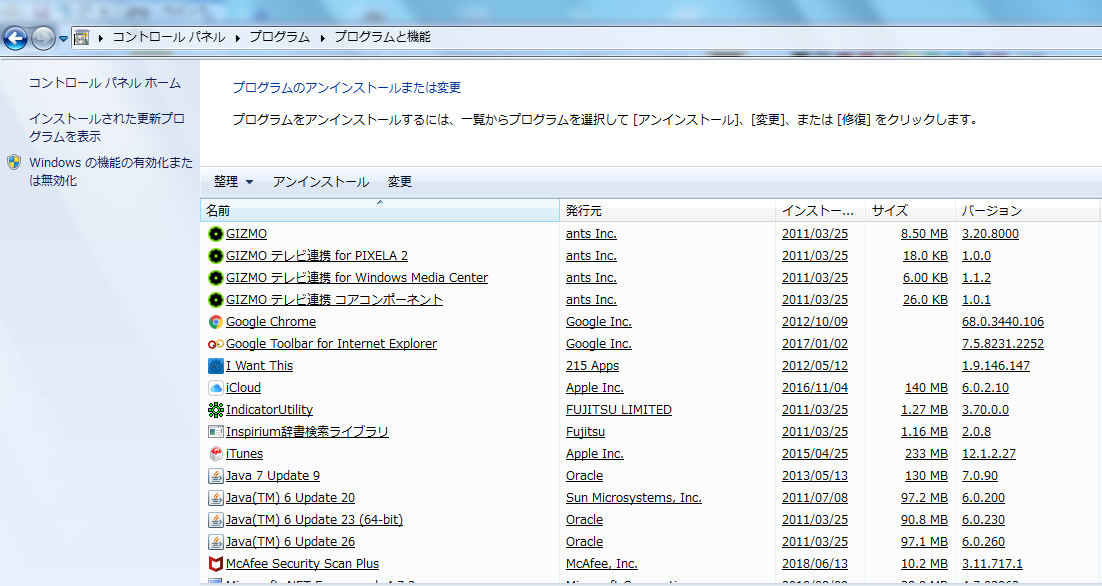The height and width of the screenshot is (586, 1102).
Task: Click the Inspirium辞書検索ライブラリ icon
Action: [x=216, y=431]
